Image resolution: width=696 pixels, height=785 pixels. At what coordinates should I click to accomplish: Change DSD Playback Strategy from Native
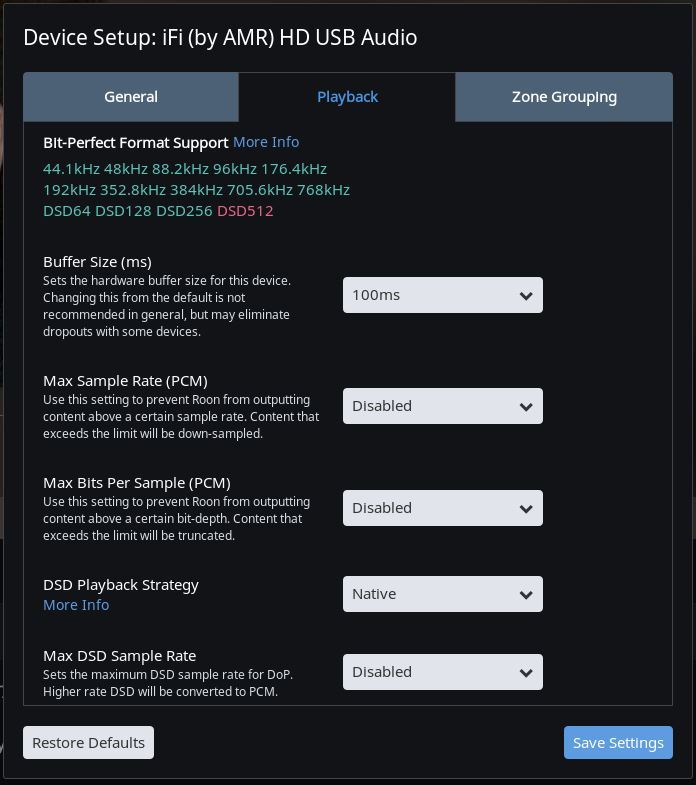point(443,594)
